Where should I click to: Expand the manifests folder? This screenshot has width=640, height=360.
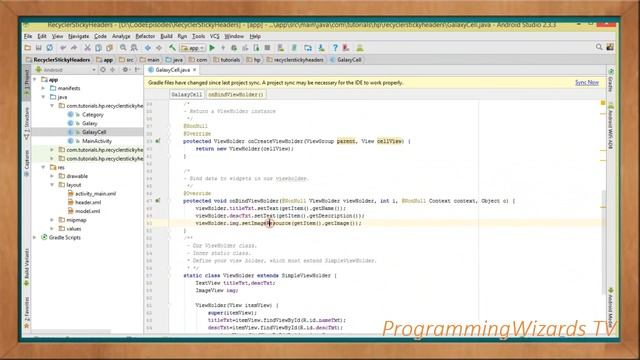point(44,88)
